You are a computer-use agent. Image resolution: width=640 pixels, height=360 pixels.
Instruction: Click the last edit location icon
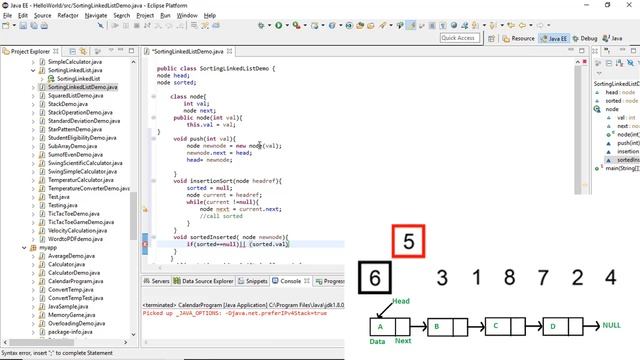511,25
